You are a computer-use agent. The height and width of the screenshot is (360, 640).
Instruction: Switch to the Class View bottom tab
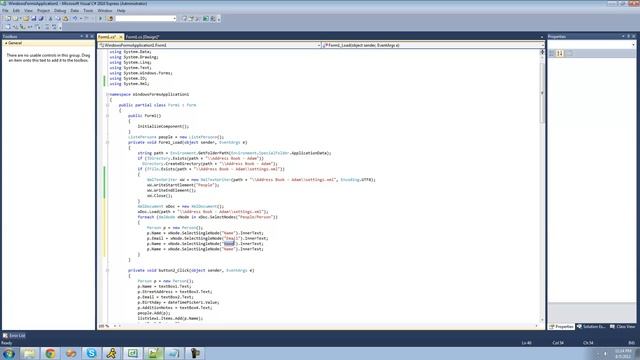click(622, 327)
